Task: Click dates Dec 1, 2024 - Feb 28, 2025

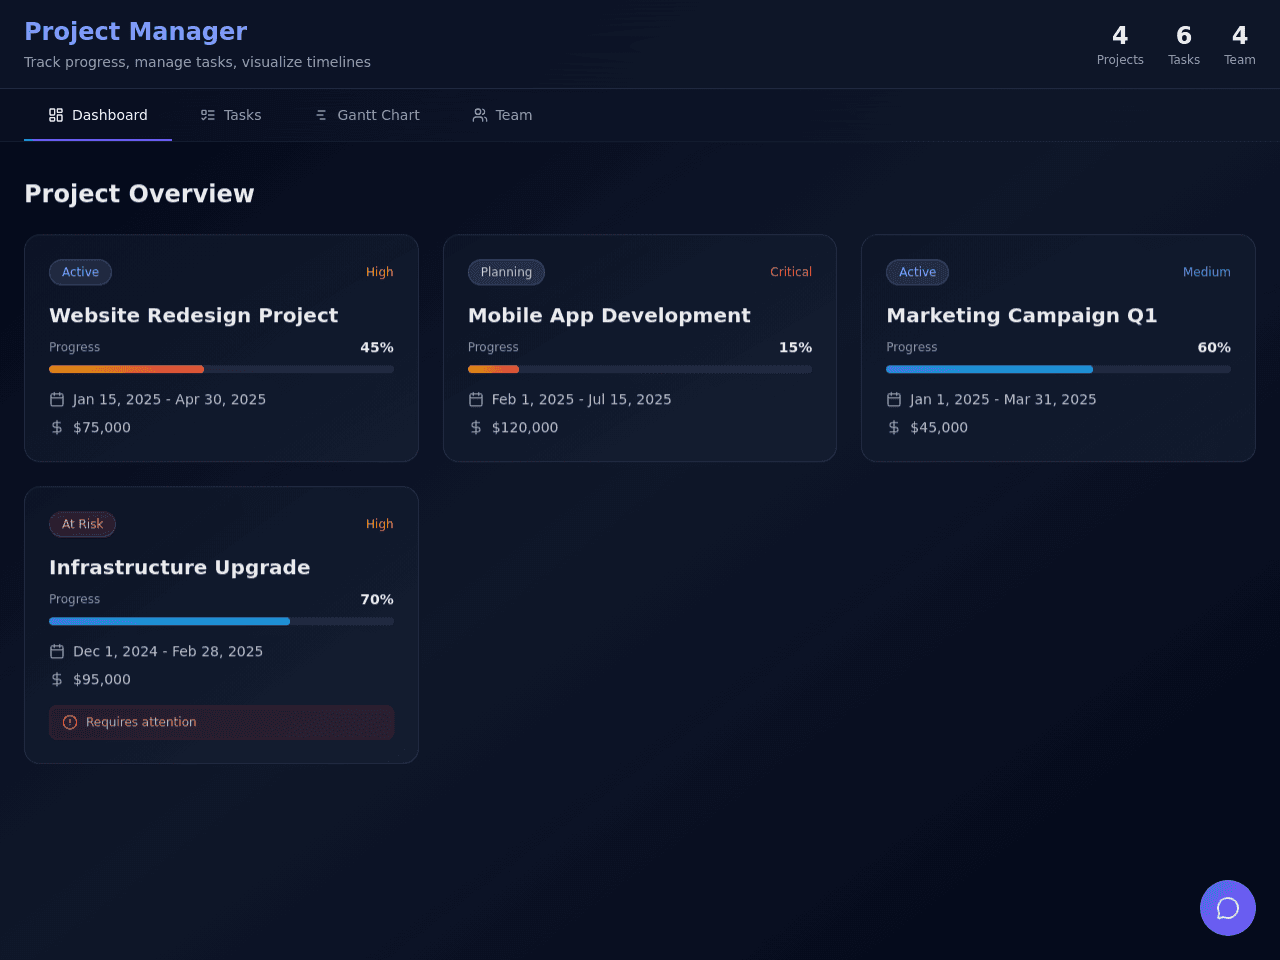Action: coord(168,651)
